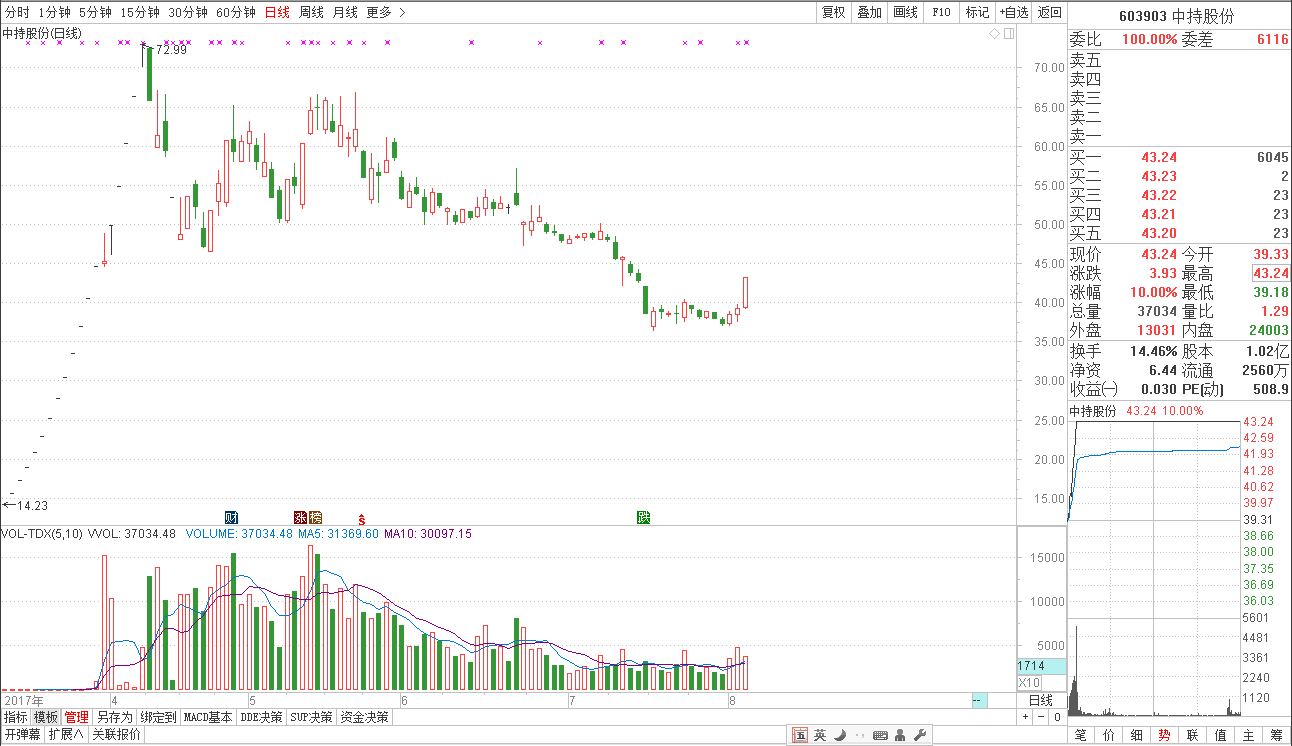The image size is (1292, 746).
Task: Click the person icon in IME bar
Action: tap(901, 735)
